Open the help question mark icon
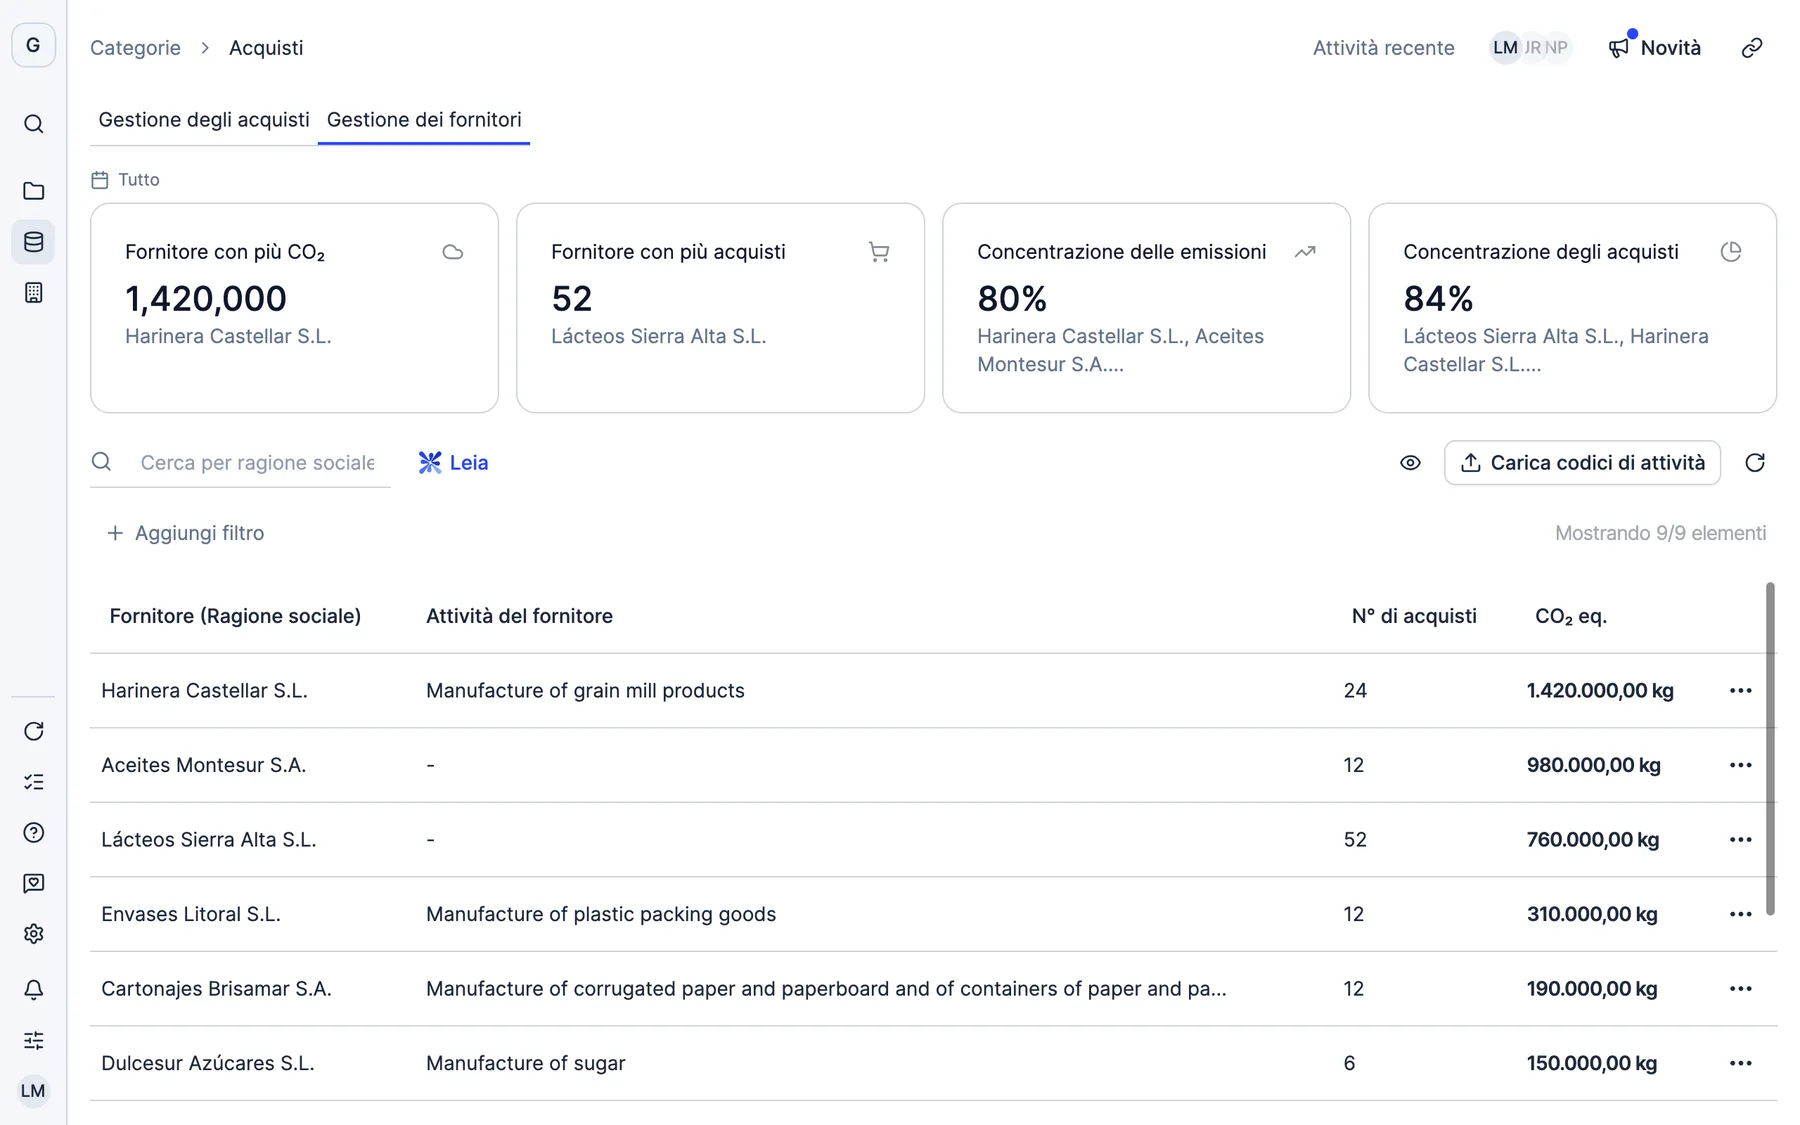Viewport: 1800px width, 1125px height. [x=33, y=833]
